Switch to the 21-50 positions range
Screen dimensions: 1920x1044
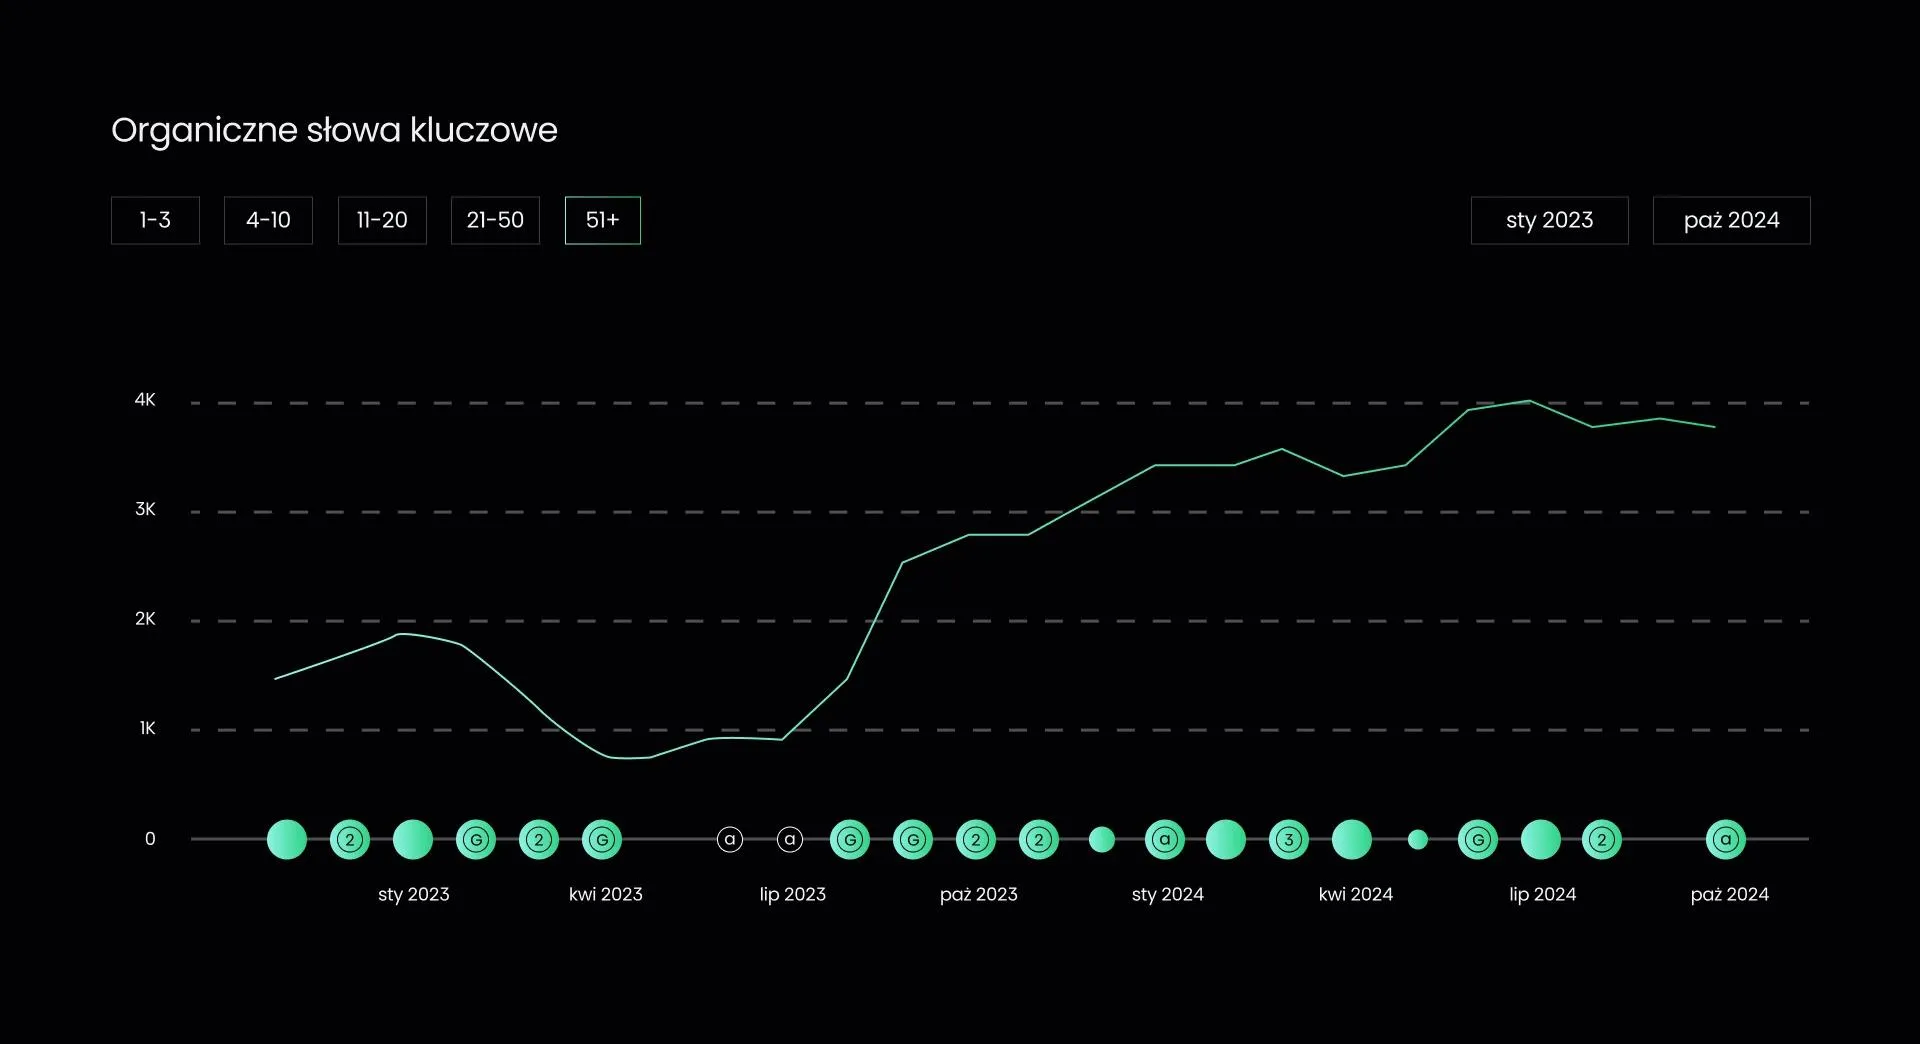click(495, 220)
